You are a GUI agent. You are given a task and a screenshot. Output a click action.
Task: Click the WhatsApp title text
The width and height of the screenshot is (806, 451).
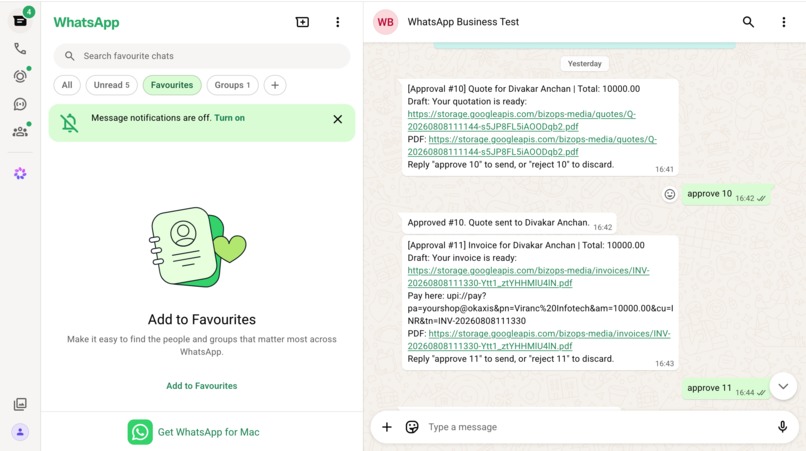click(x=86, y=22)
